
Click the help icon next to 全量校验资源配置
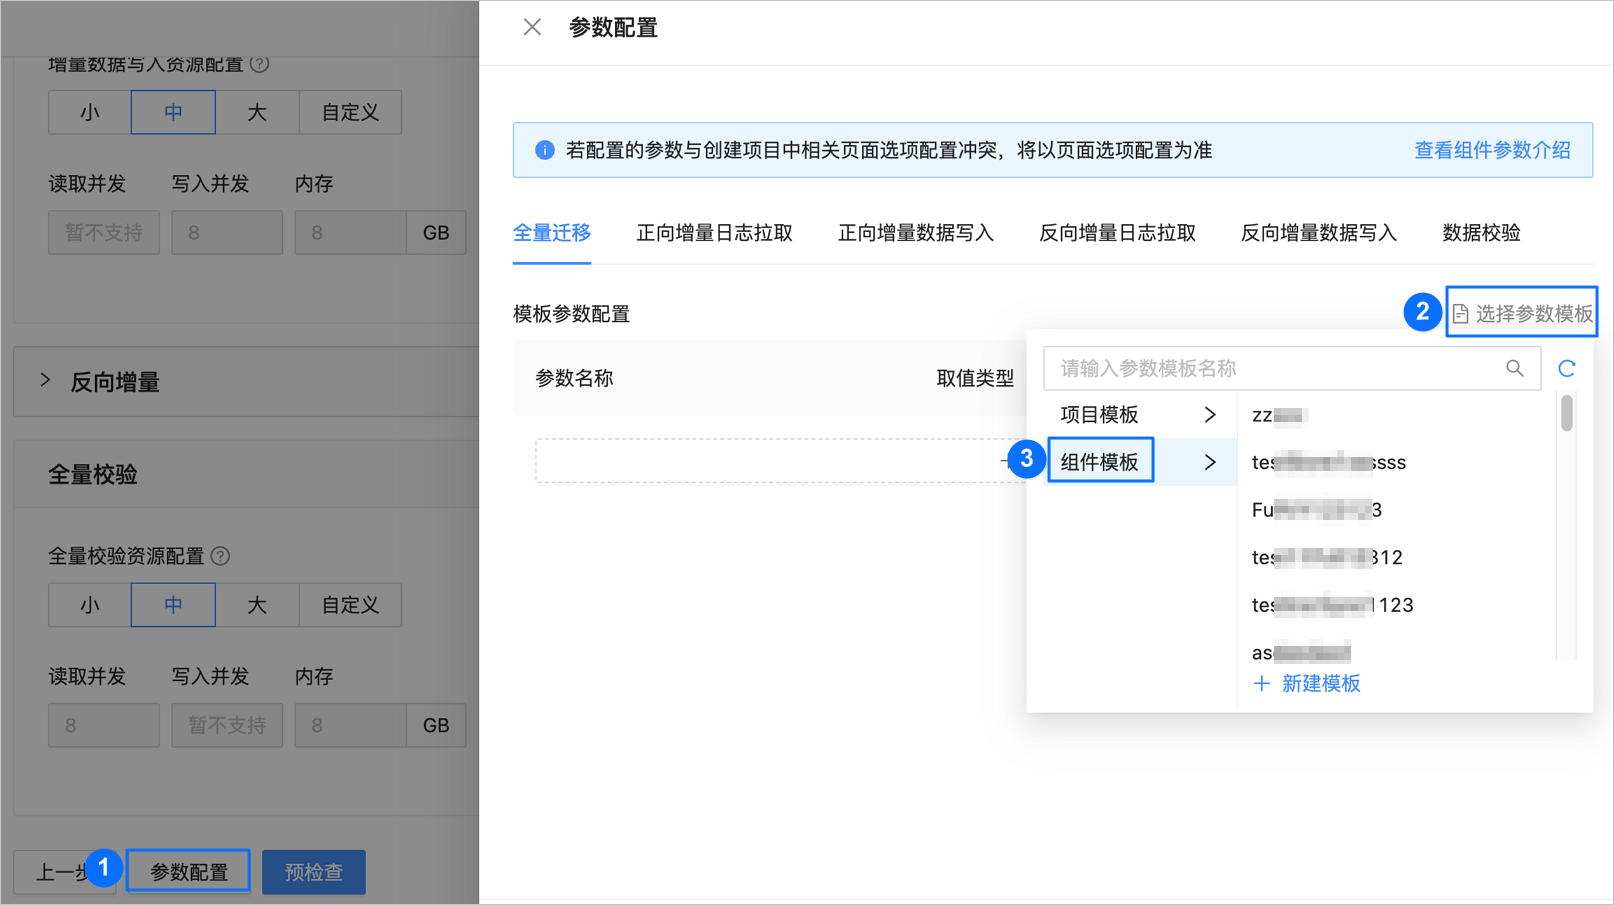point(221,556)
